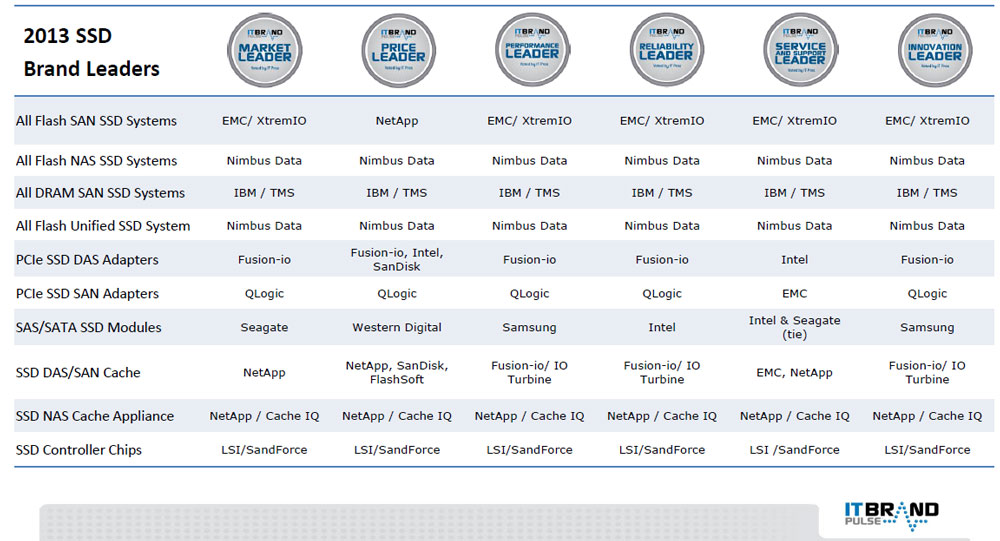Select the All DRAM SAN SSD Systems label

coord(100,193)
